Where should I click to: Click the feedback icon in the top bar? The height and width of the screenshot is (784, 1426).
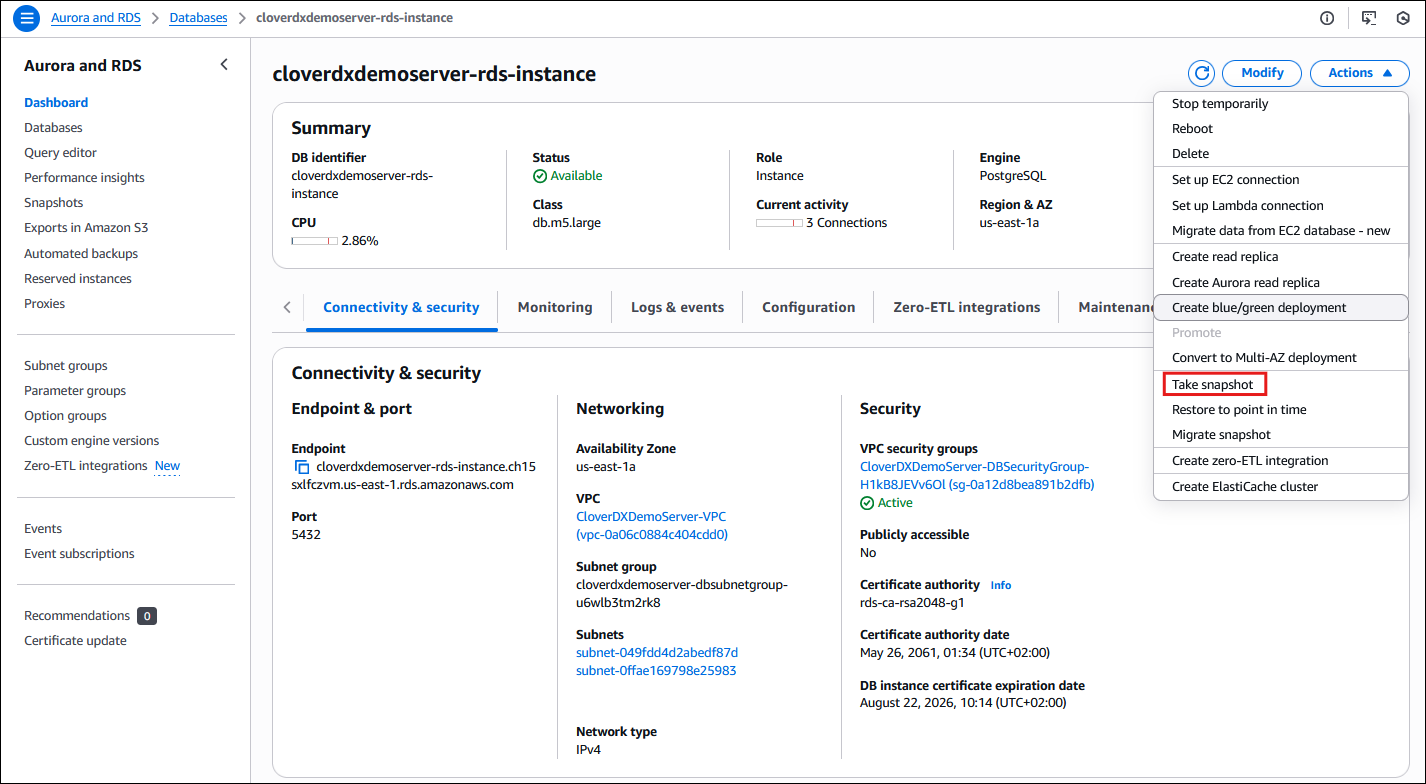(1368, 18)
